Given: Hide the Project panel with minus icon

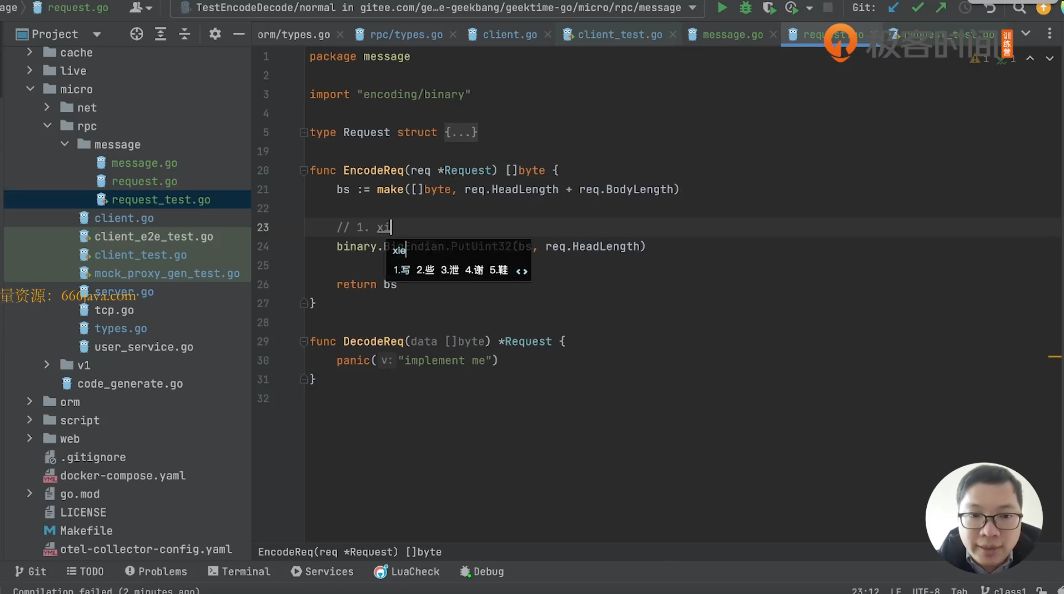Looking at the screenshot, I should click(x=238, y=34).
